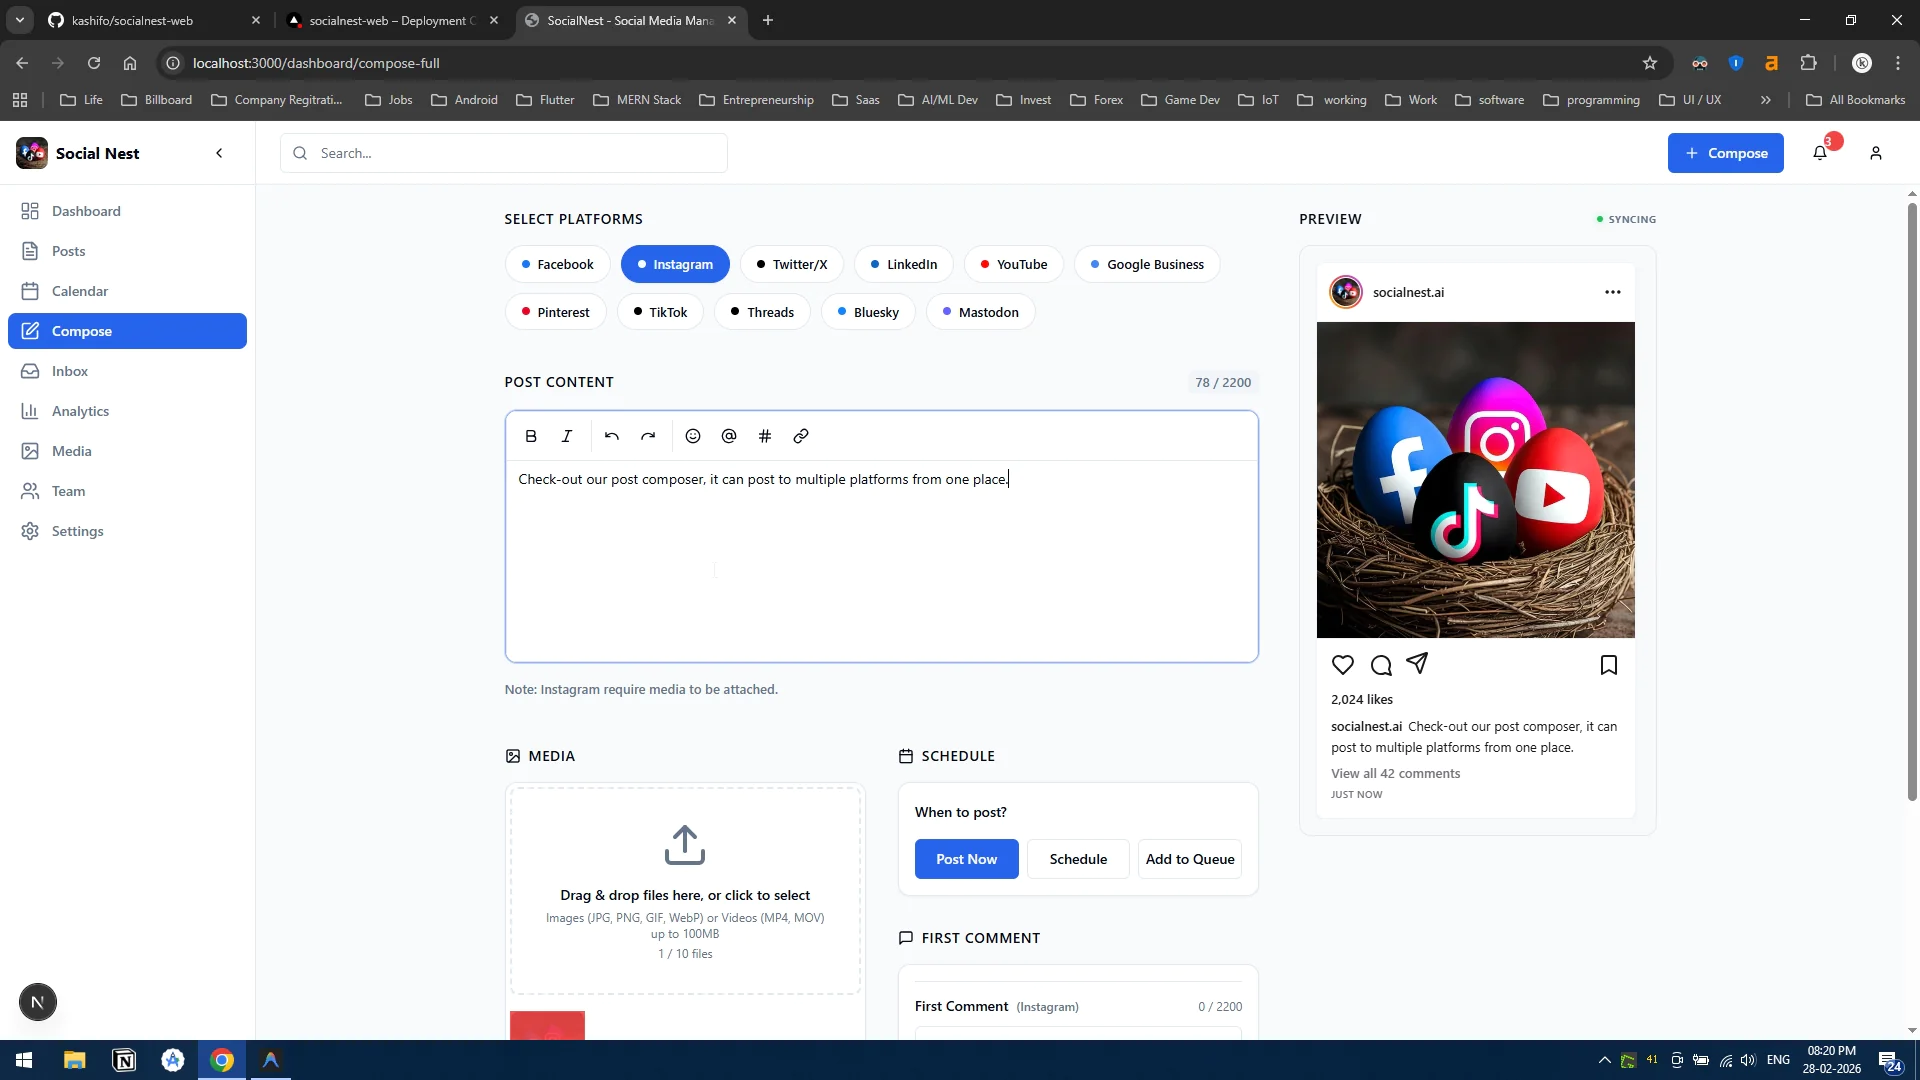1920x1080 pixels.
Task: Insert a hashtag using the hashtag icon
Action: point(765,436)
